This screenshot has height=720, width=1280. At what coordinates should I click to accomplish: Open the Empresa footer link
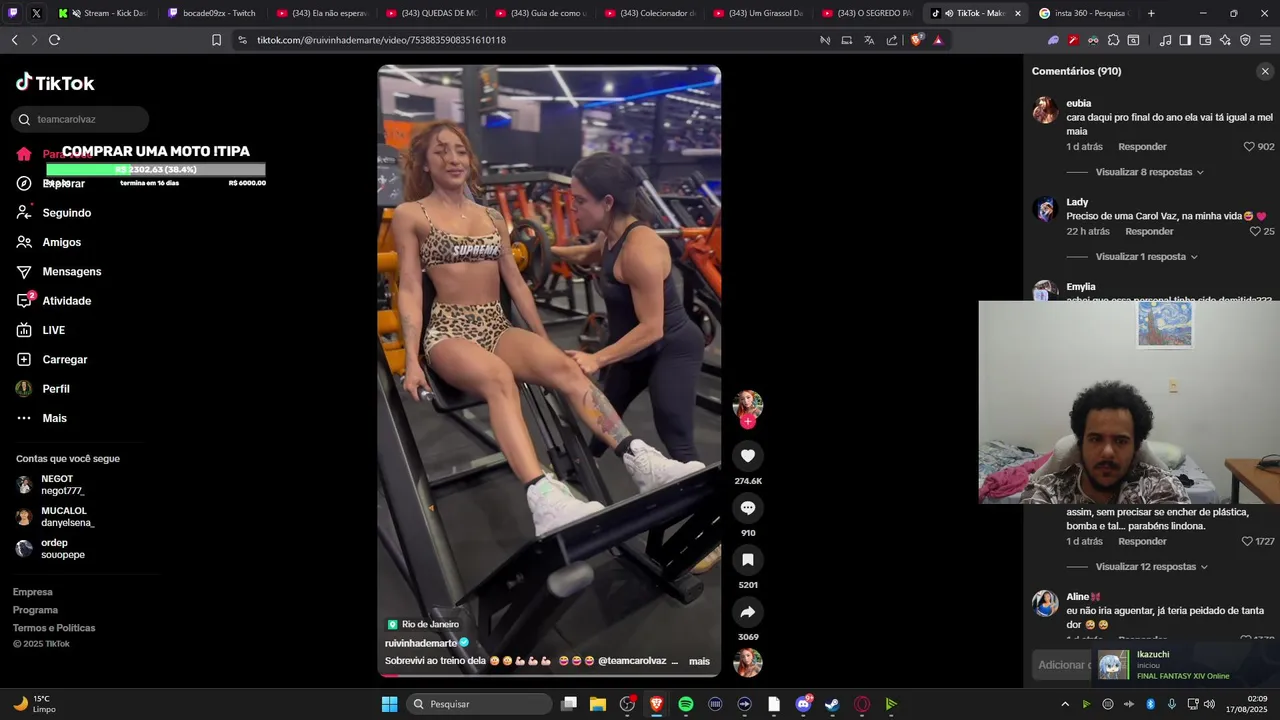pos(33,592)
